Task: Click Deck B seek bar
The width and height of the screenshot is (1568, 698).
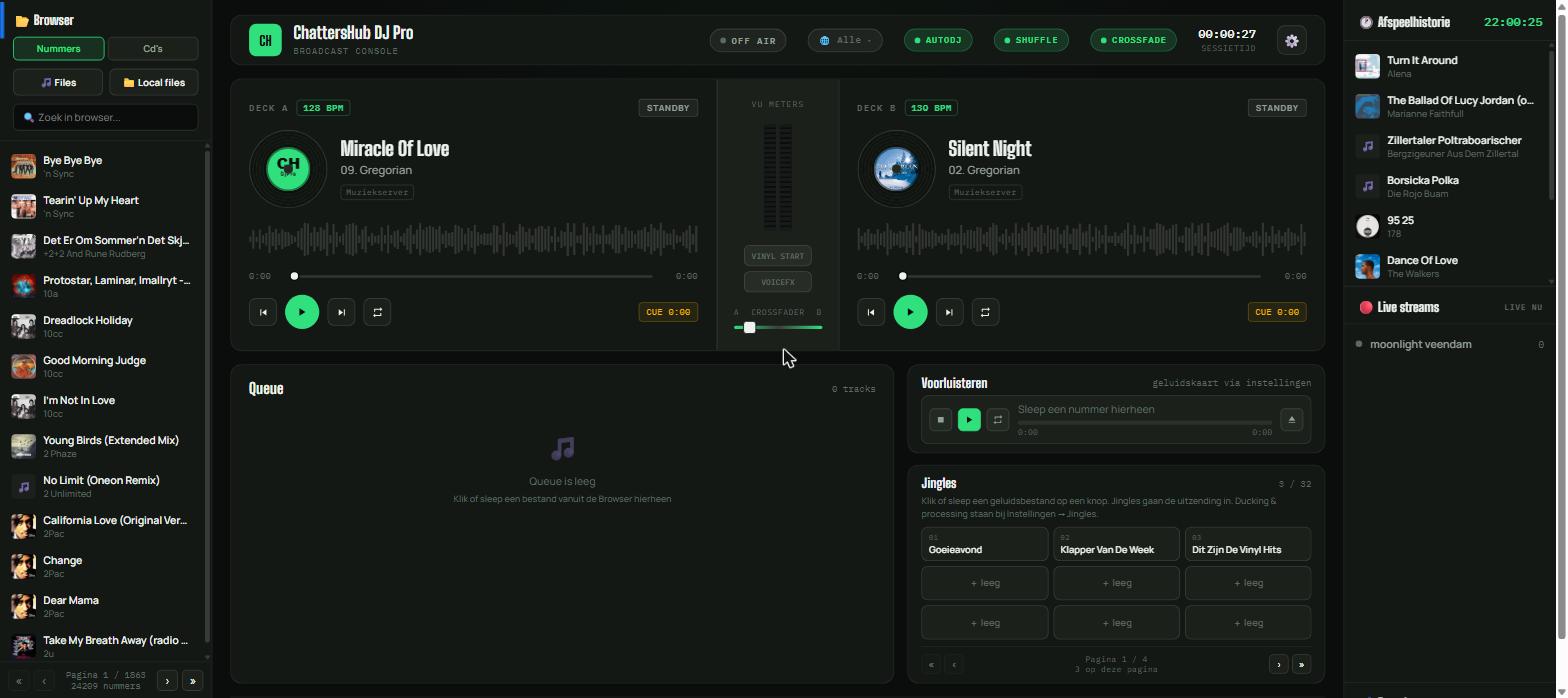Action: [1080, 276]
